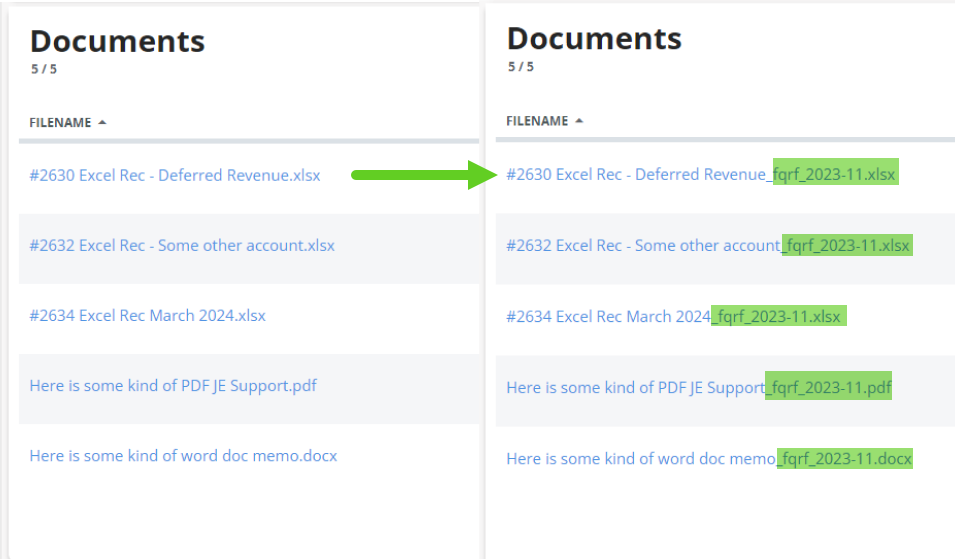Screen dimensions: 955x559
Task: Click the green-highlighted _fqrf_2023-11.pdf suffix
Action: point(829,387)
